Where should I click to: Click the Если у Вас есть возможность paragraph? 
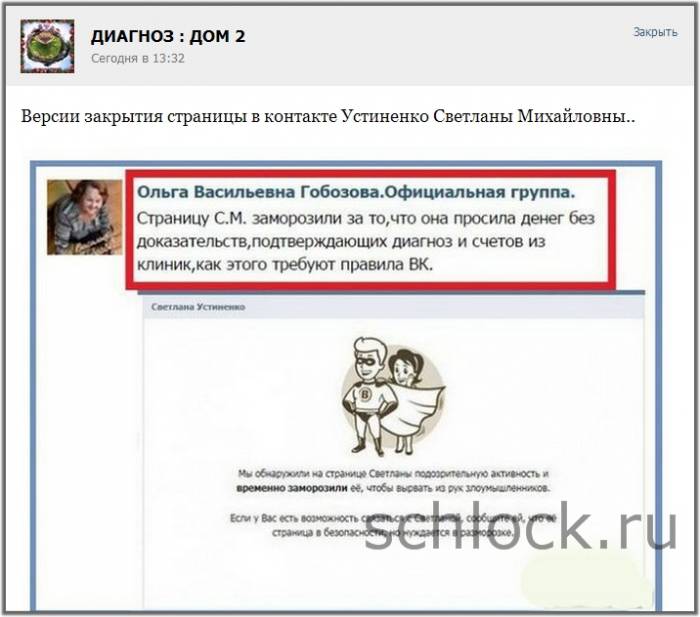[x=393, y=525]
